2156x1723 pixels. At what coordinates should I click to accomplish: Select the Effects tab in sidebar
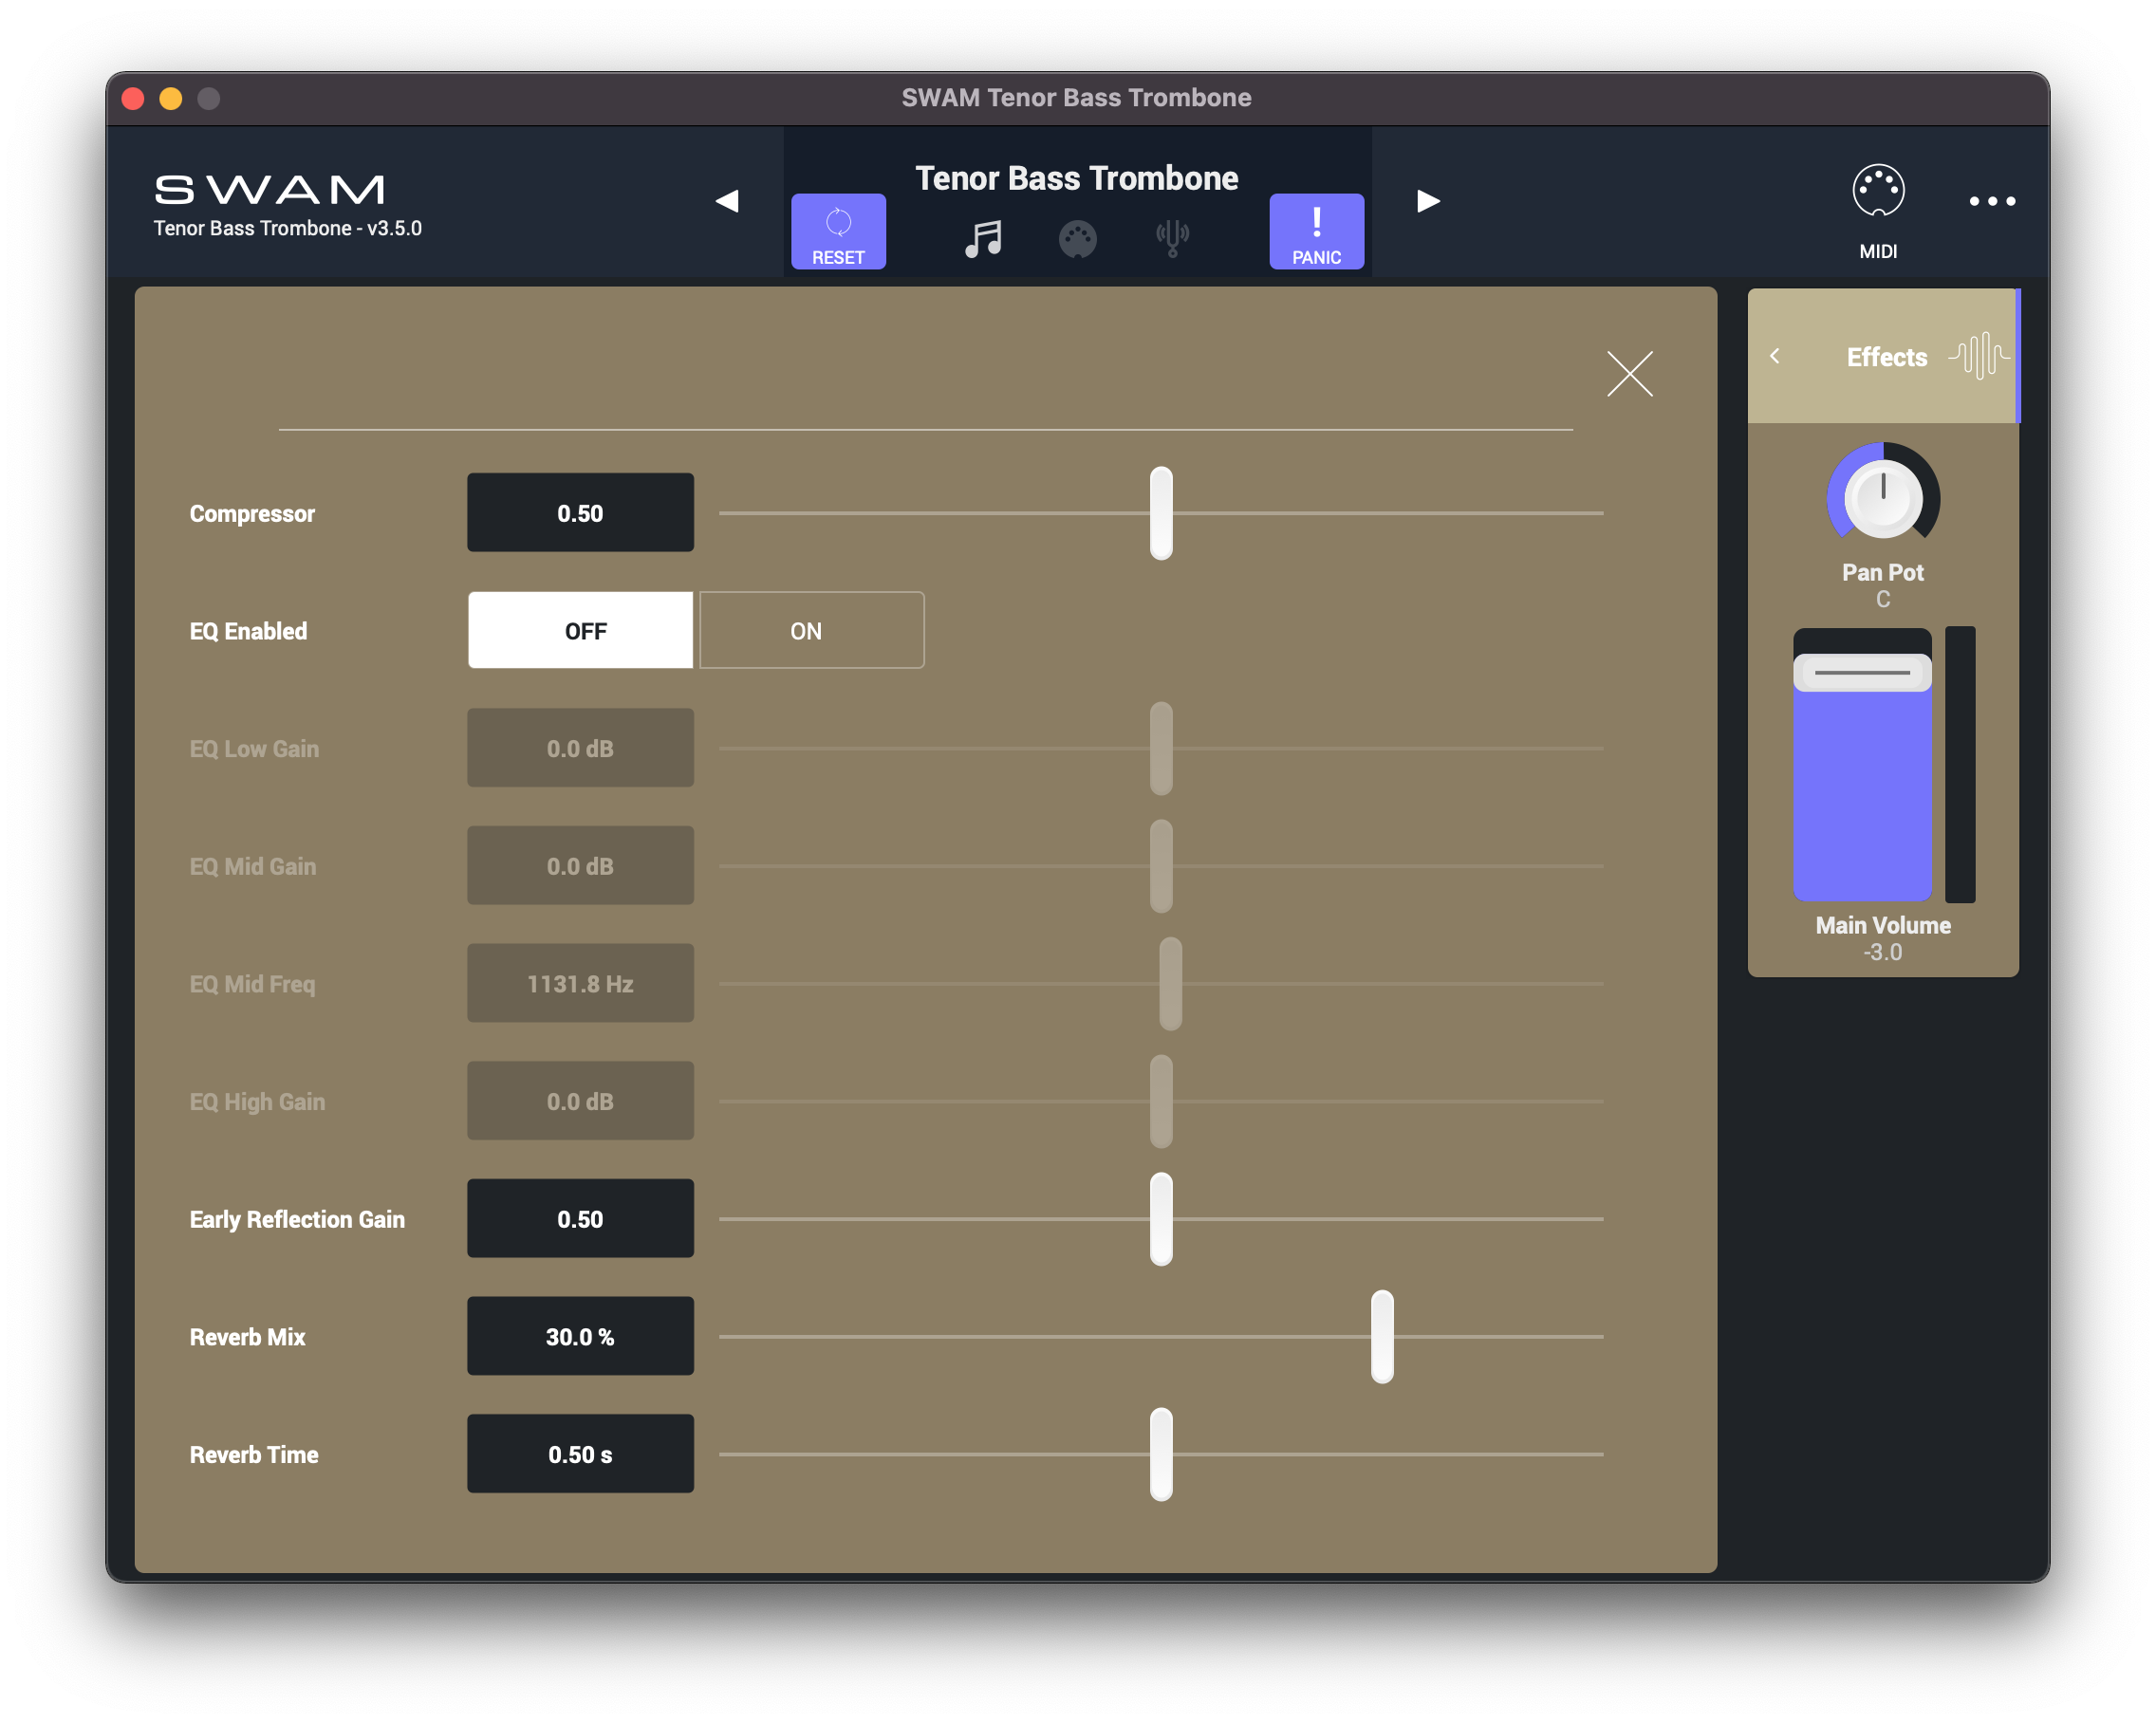click(1883, 356)
